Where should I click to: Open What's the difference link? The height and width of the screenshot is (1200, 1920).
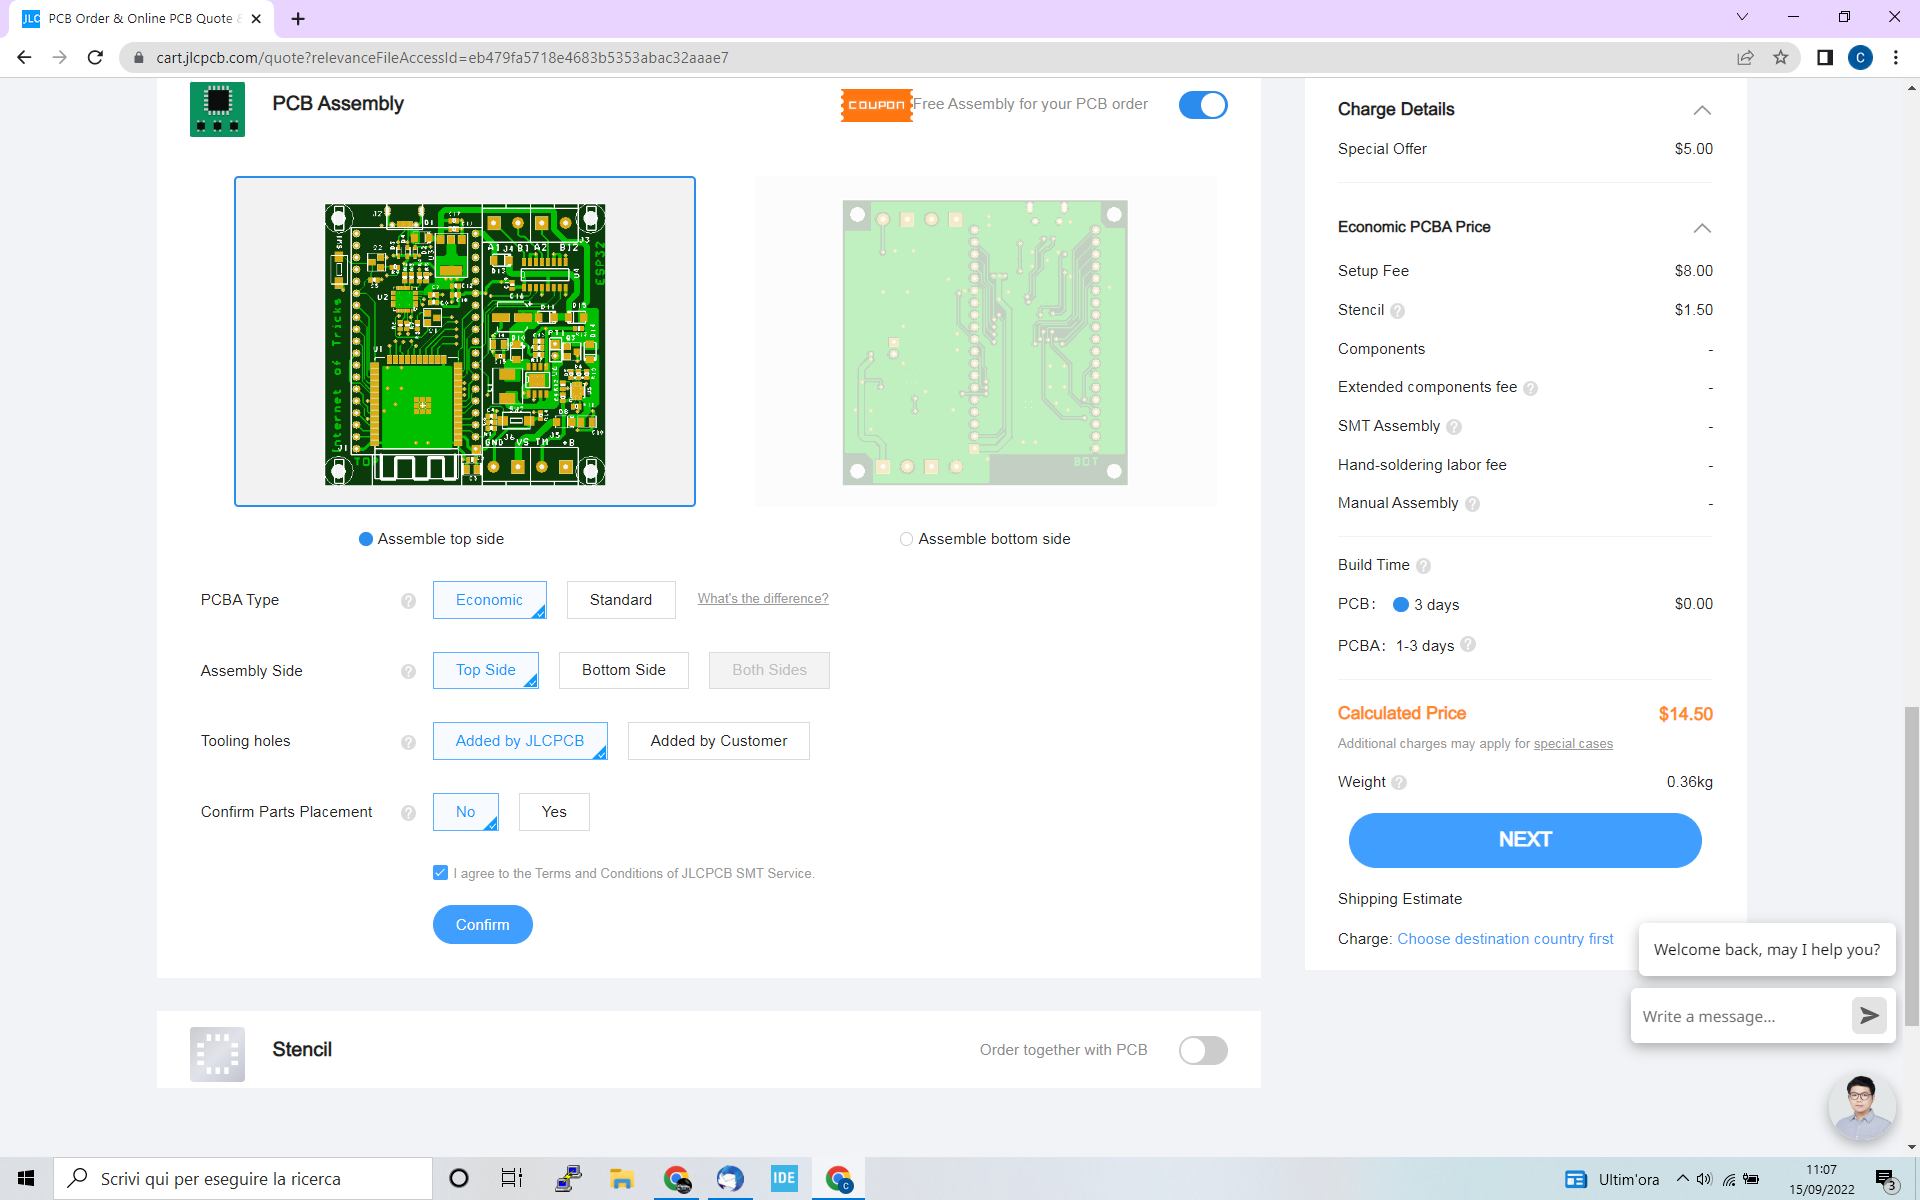(762, 599)
